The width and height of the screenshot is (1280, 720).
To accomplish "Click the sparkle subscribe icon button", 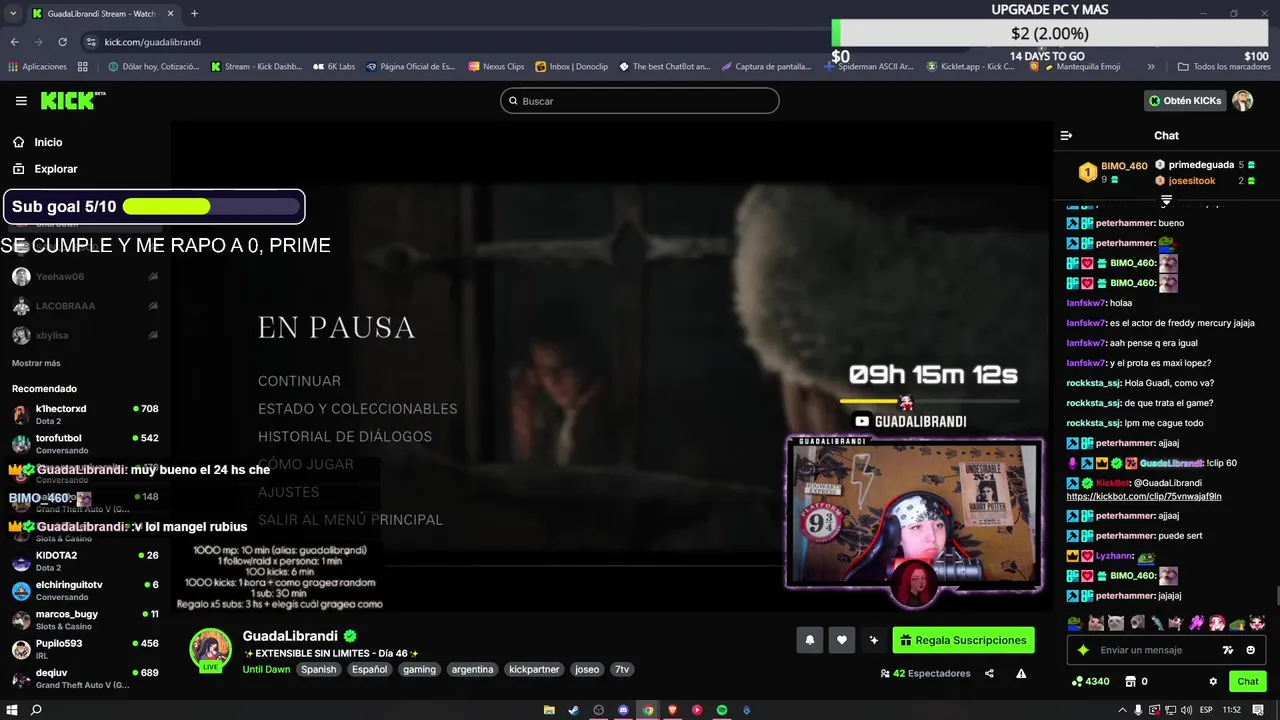I will tap(874, 640).
